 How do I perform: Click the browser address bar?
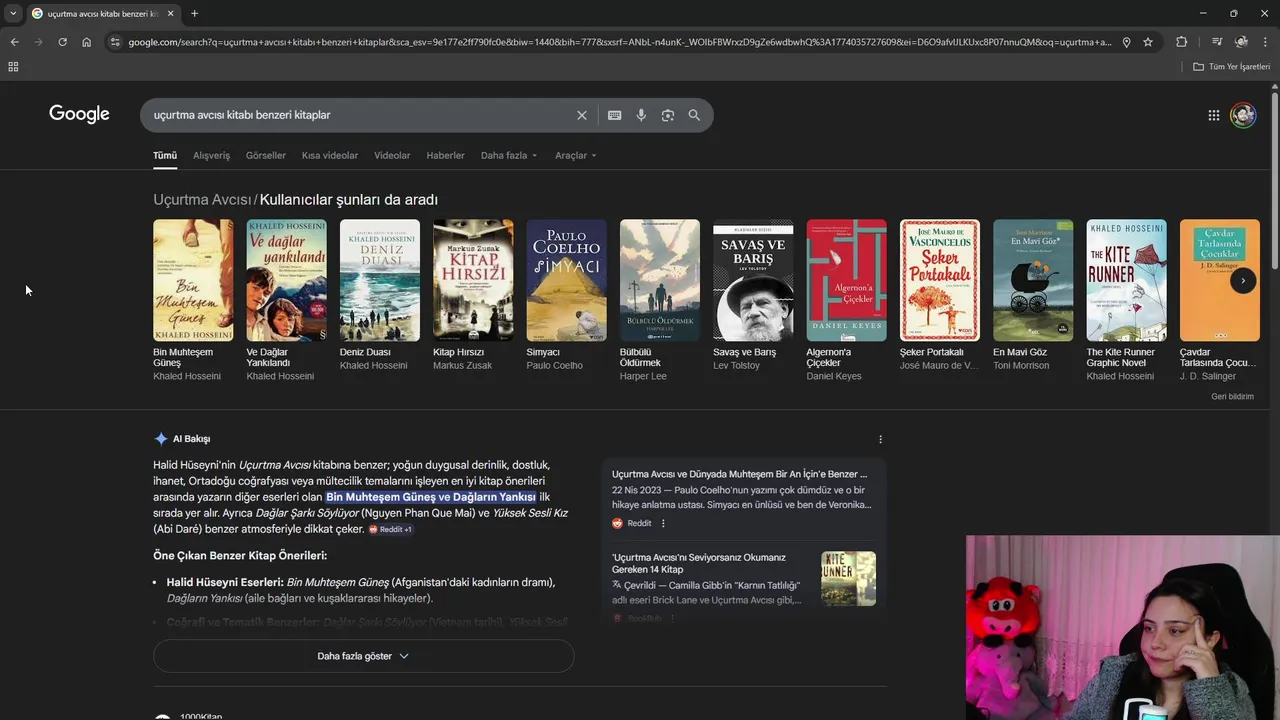point(618,42)
